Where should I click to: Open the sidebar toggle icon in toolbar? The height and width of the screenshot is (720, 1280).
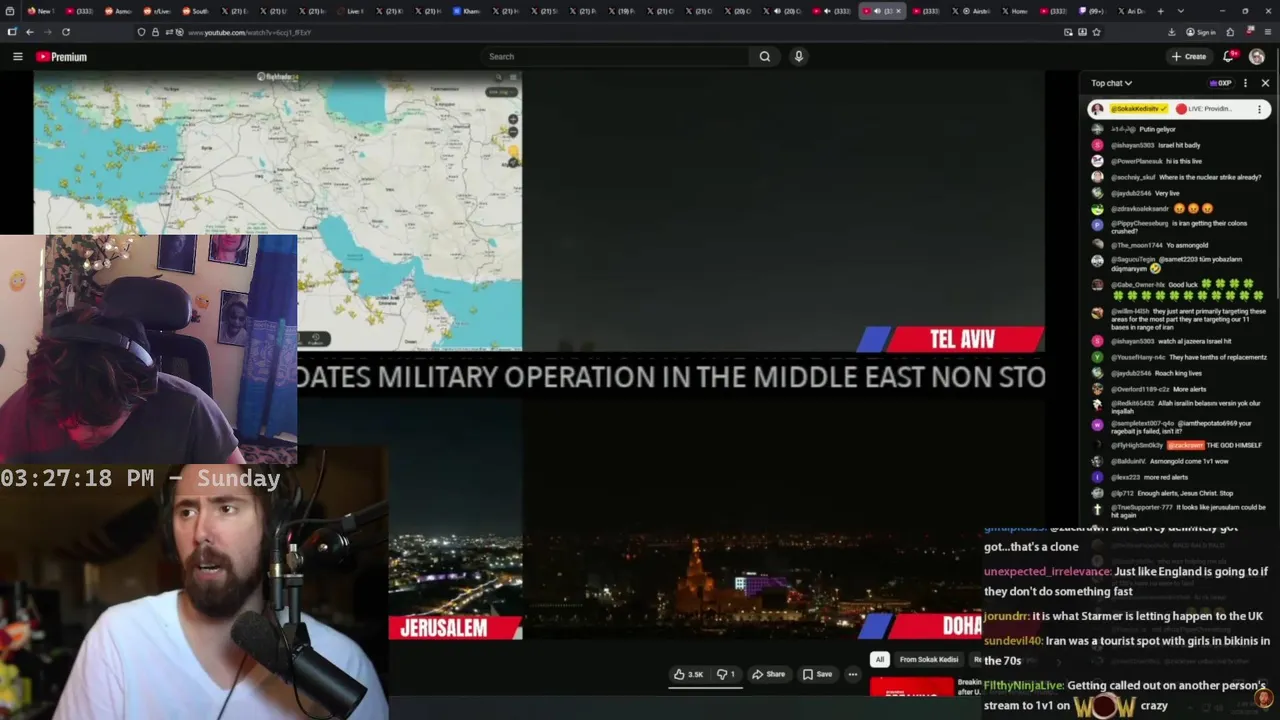tap(11, 32)
